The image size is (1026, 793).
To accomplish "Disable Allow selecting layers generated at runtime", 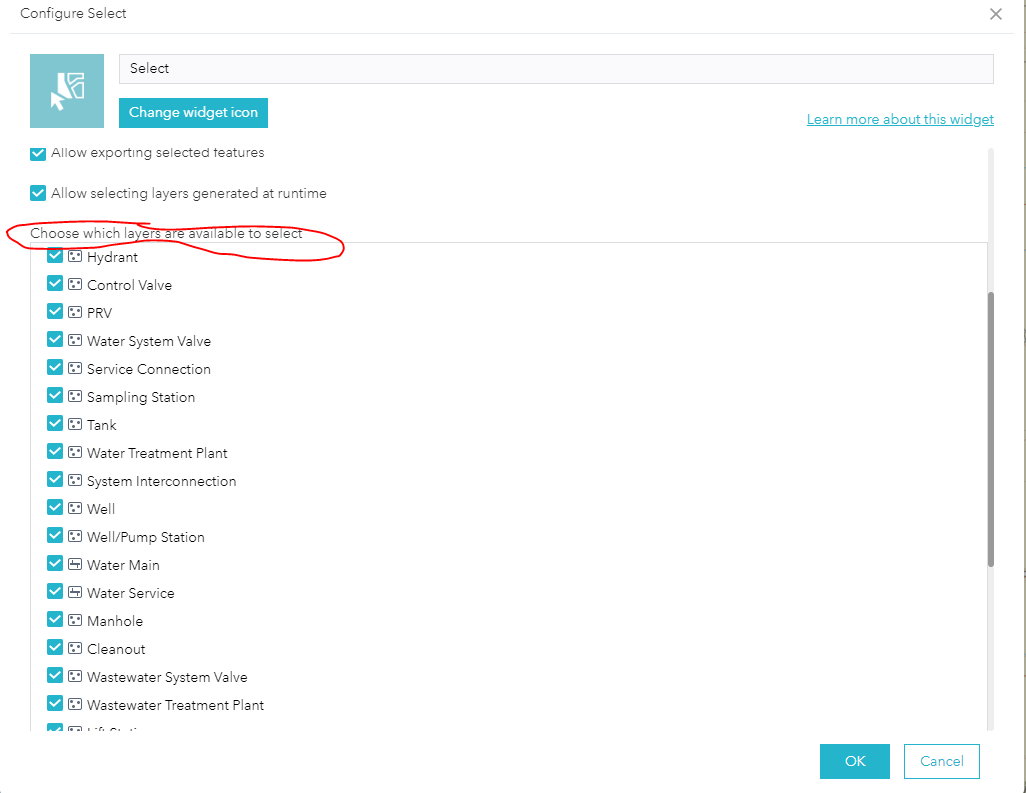I will [x=37, y=192].
